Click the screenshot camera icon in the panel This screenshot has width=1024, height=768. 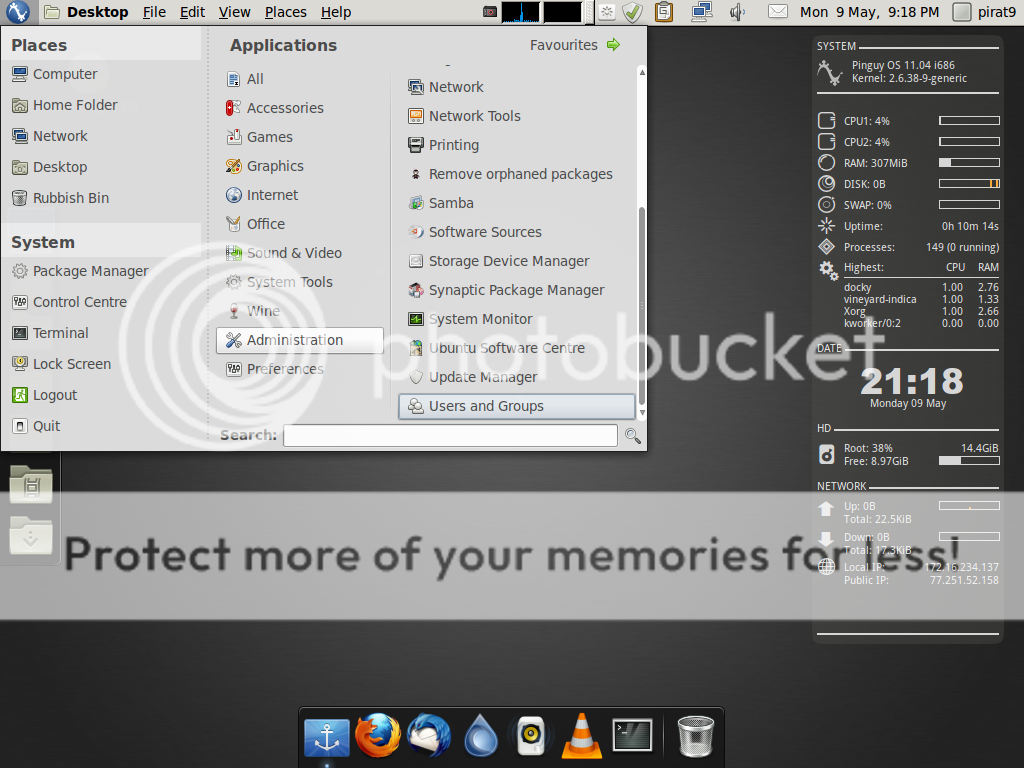(489, 12)
